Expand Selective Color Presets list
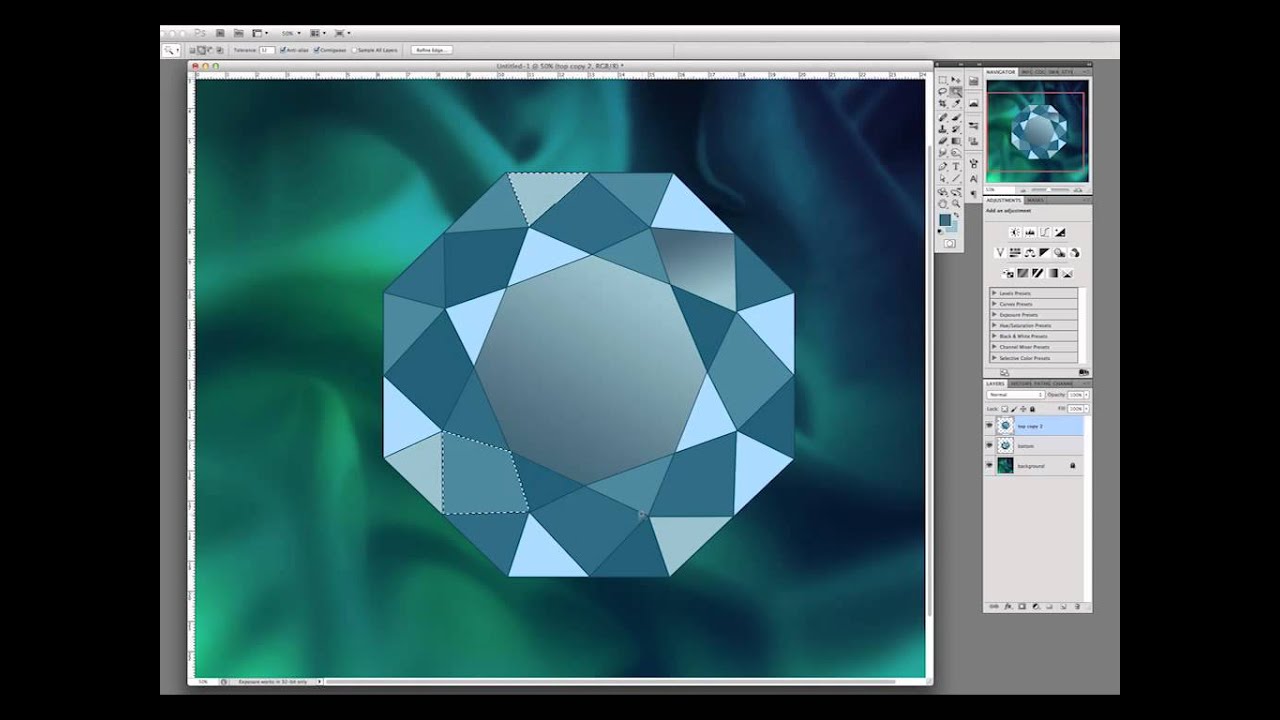 (995, 358)
